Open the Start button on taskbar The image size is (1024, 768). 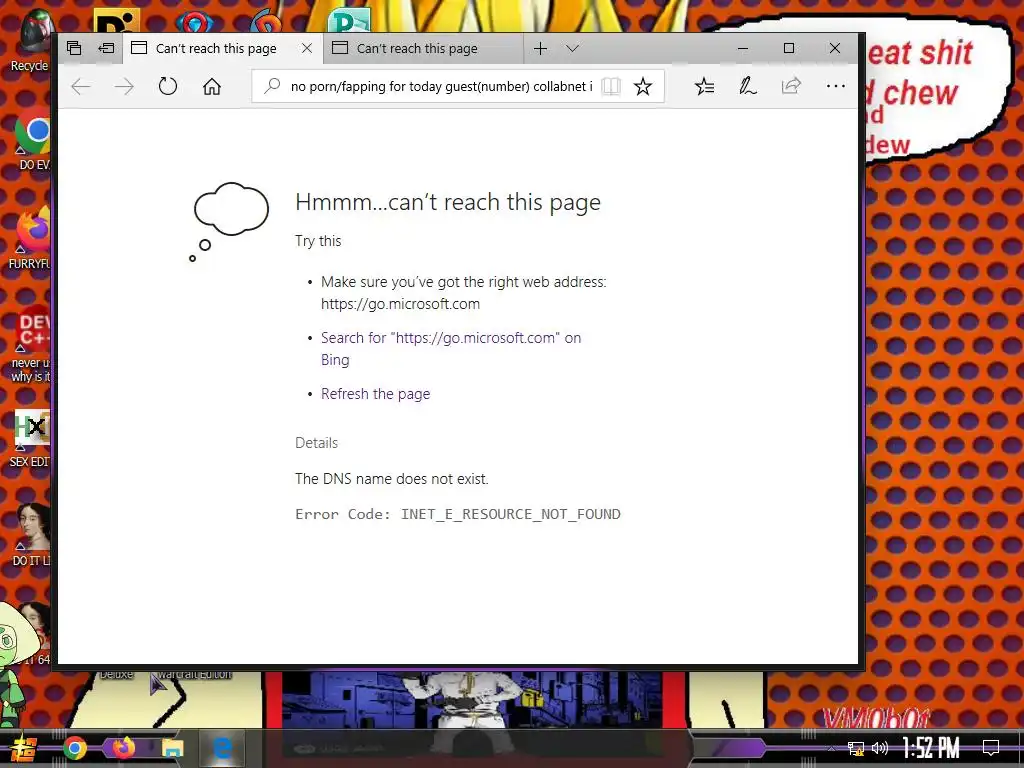click(24, 748)
